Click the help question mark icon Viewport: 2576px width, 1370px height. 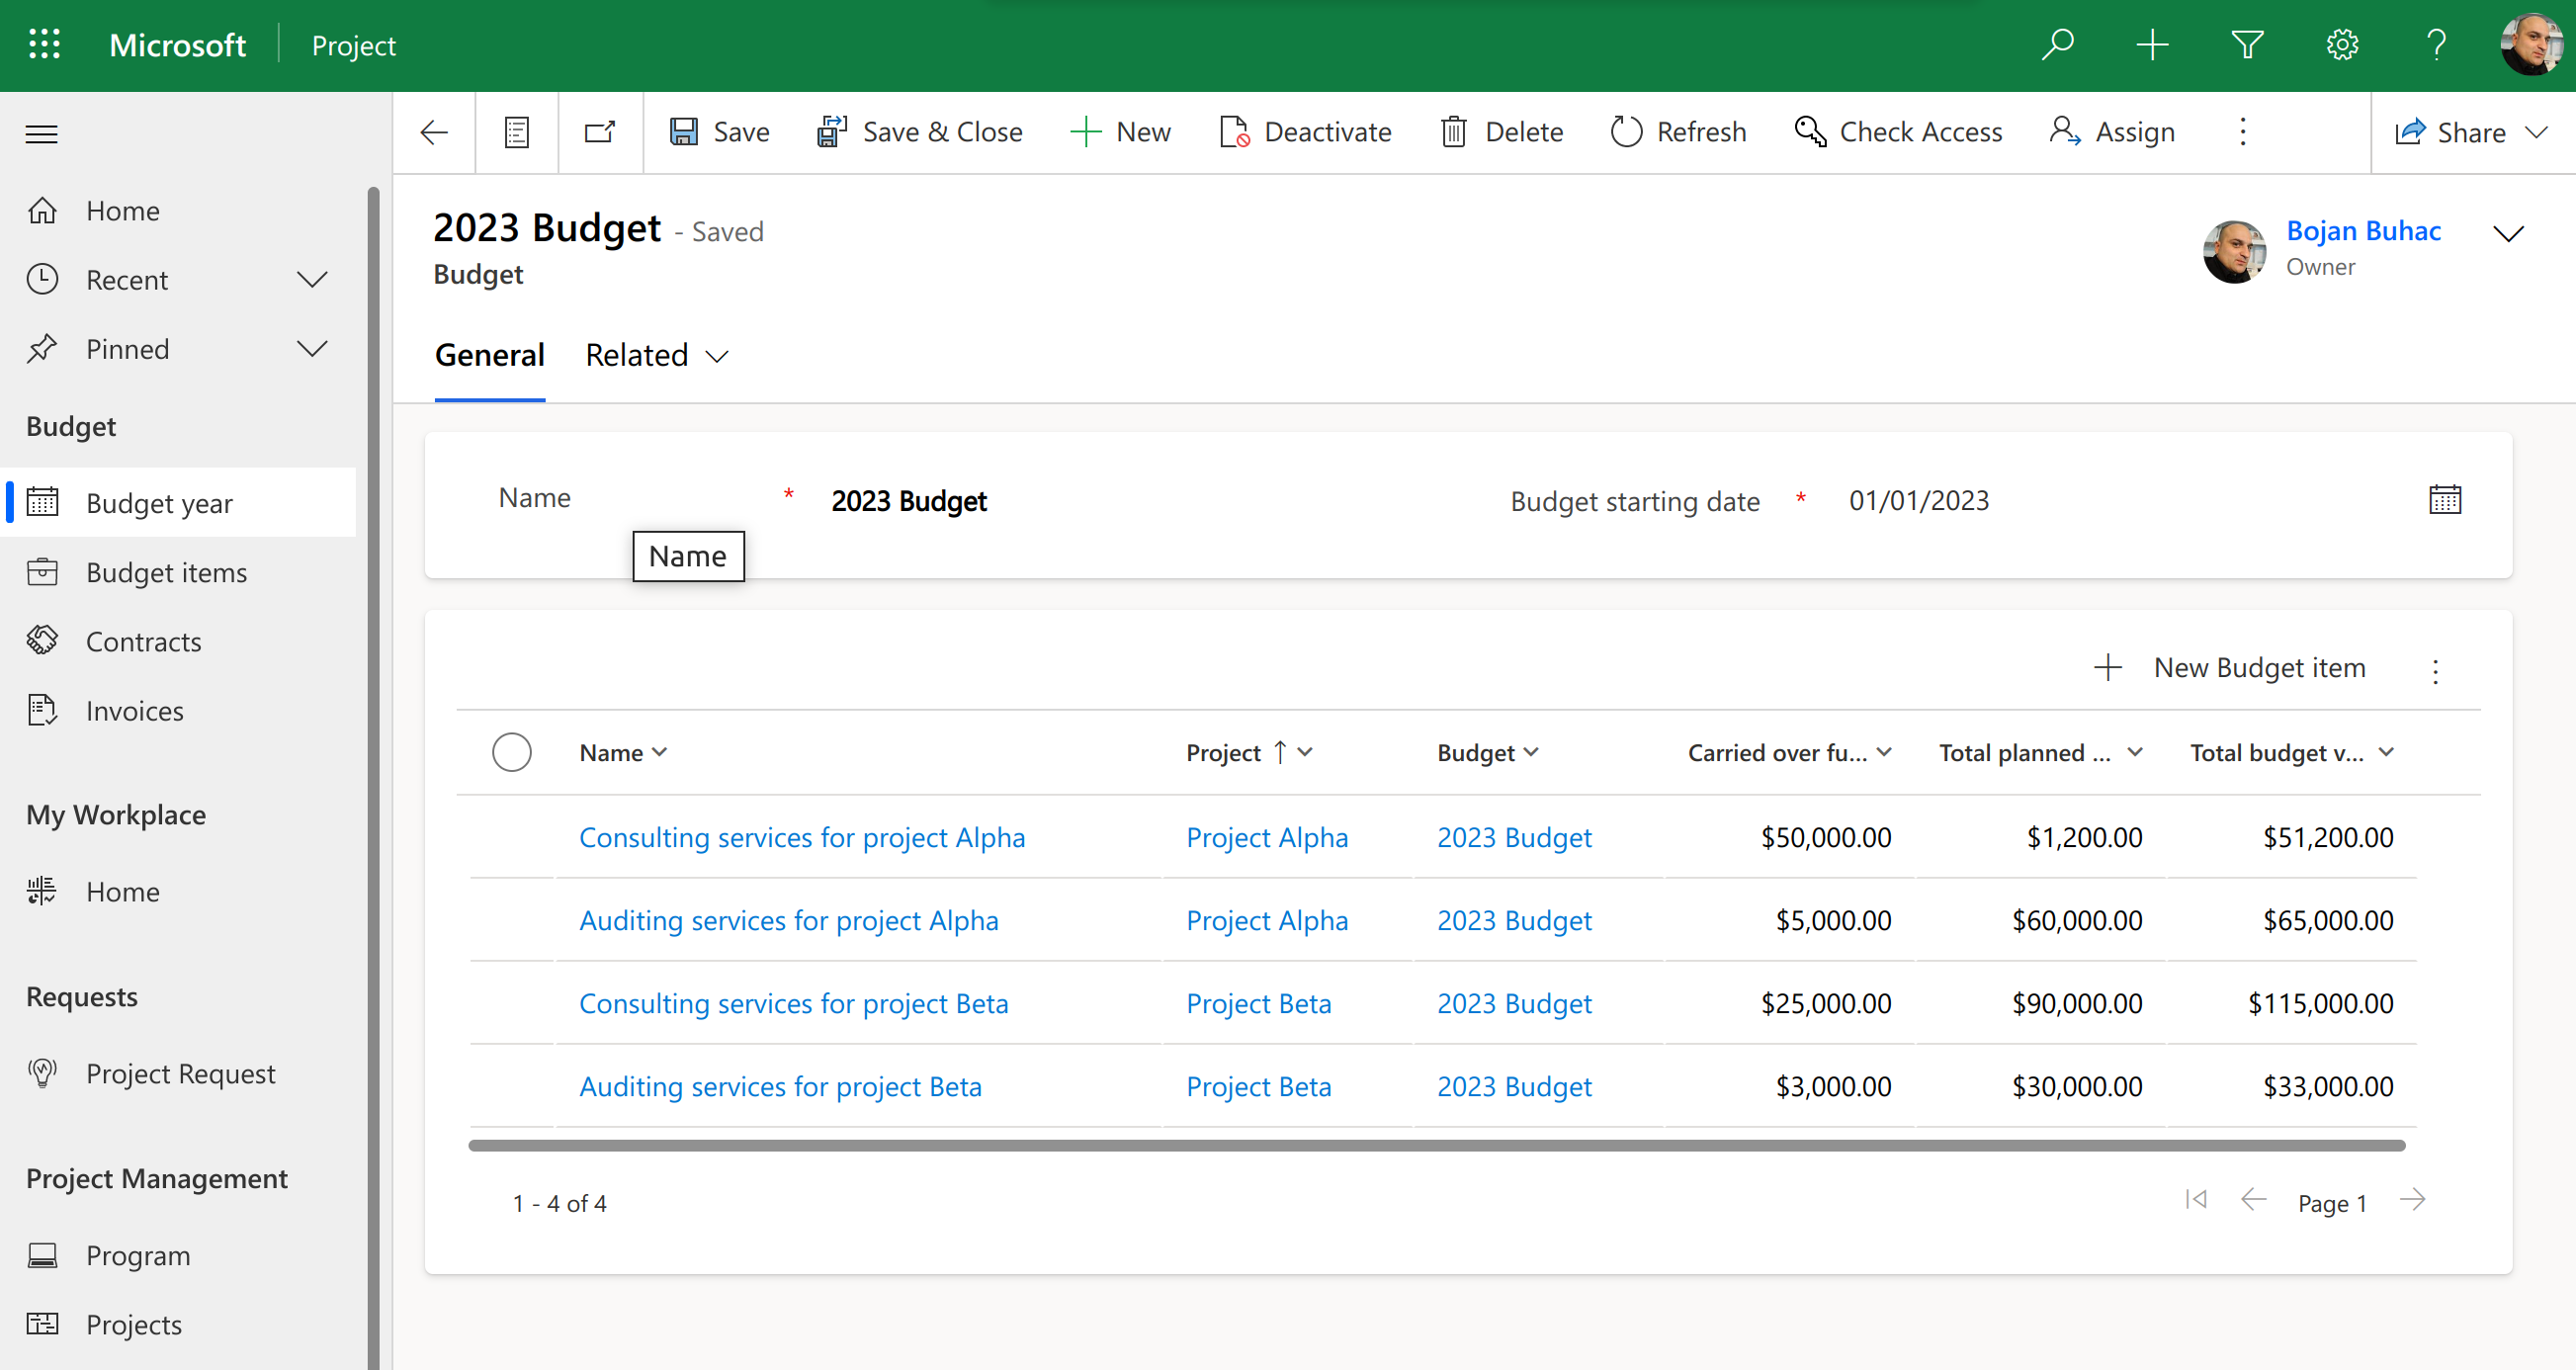2437,45
